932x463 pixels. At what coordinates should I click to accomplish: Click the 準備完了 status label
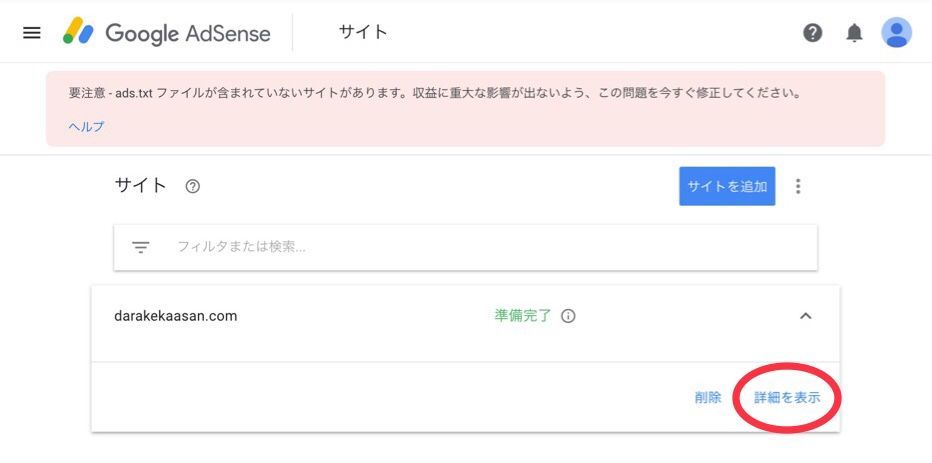(x=522, y=316)
